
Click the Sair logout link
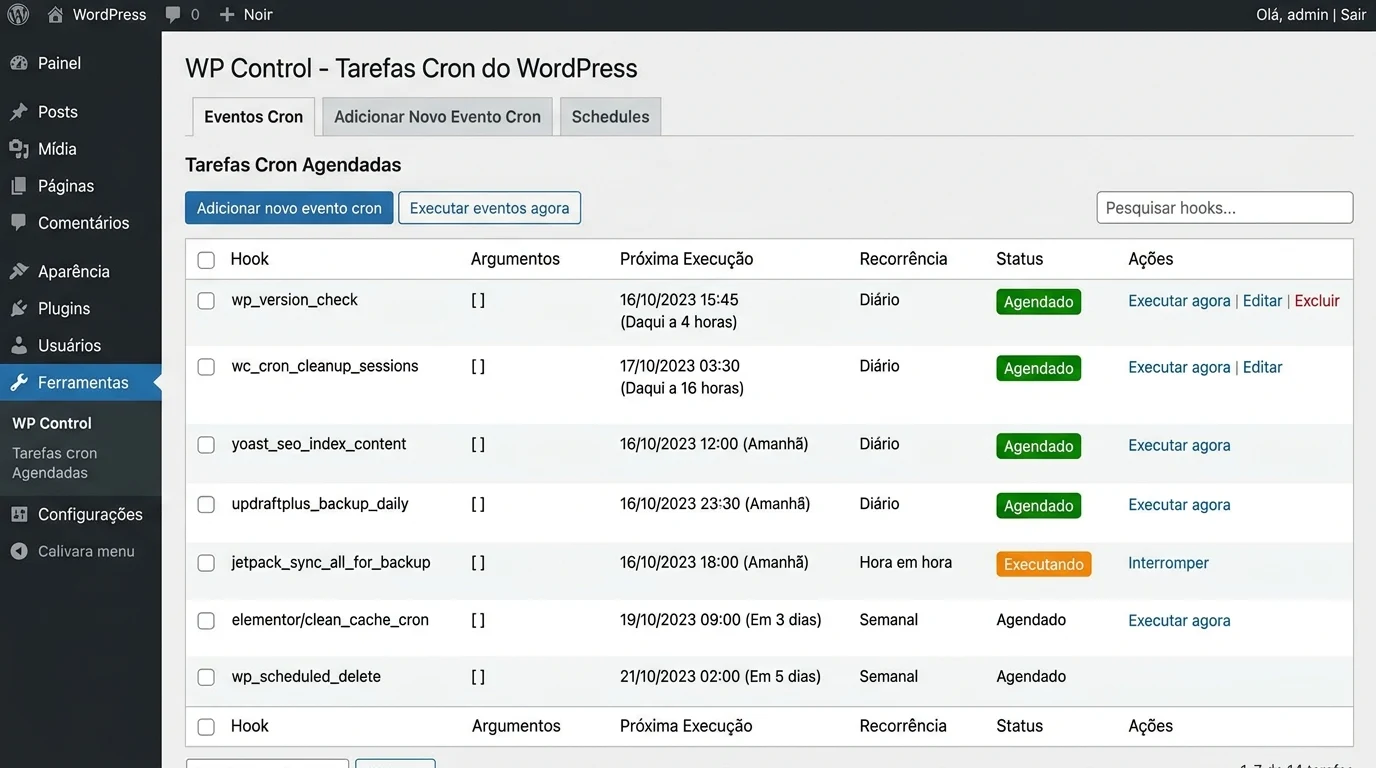click(x=1353, y=15)
